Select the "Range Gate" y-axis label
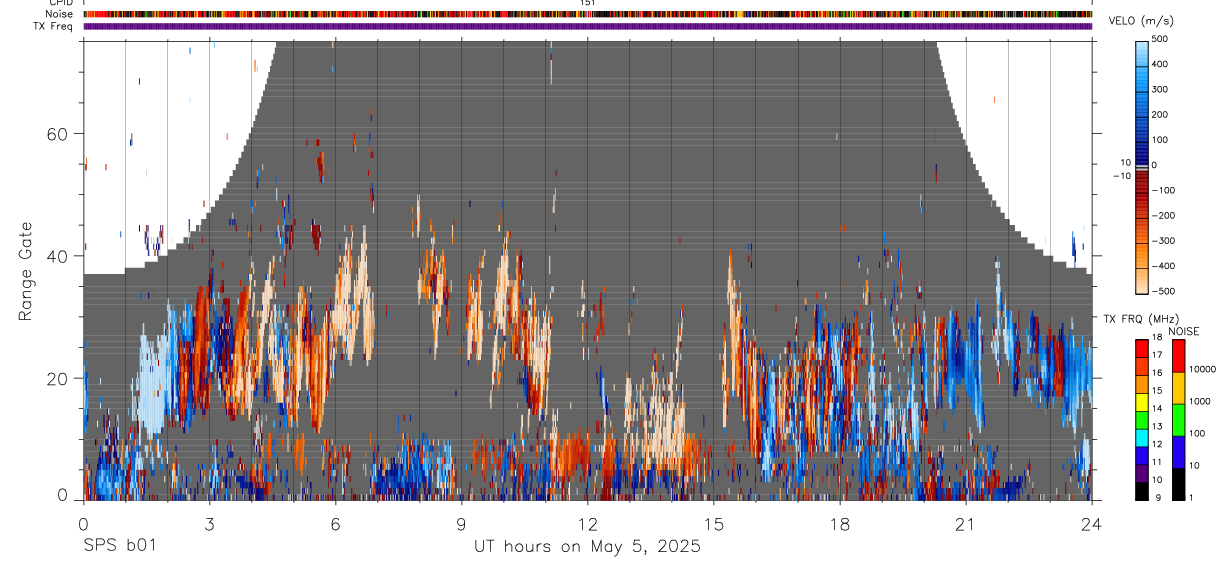Image resolution: width=1228 pixels, height=567 pixels. (x=25, y=273)
